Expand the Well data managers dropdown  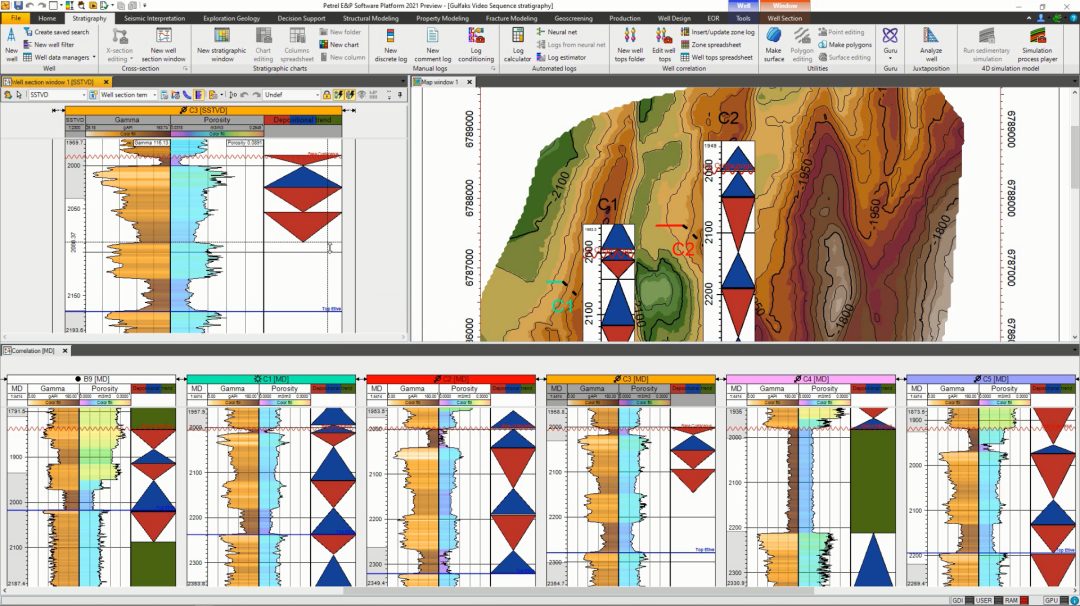[x=94, y=58]
